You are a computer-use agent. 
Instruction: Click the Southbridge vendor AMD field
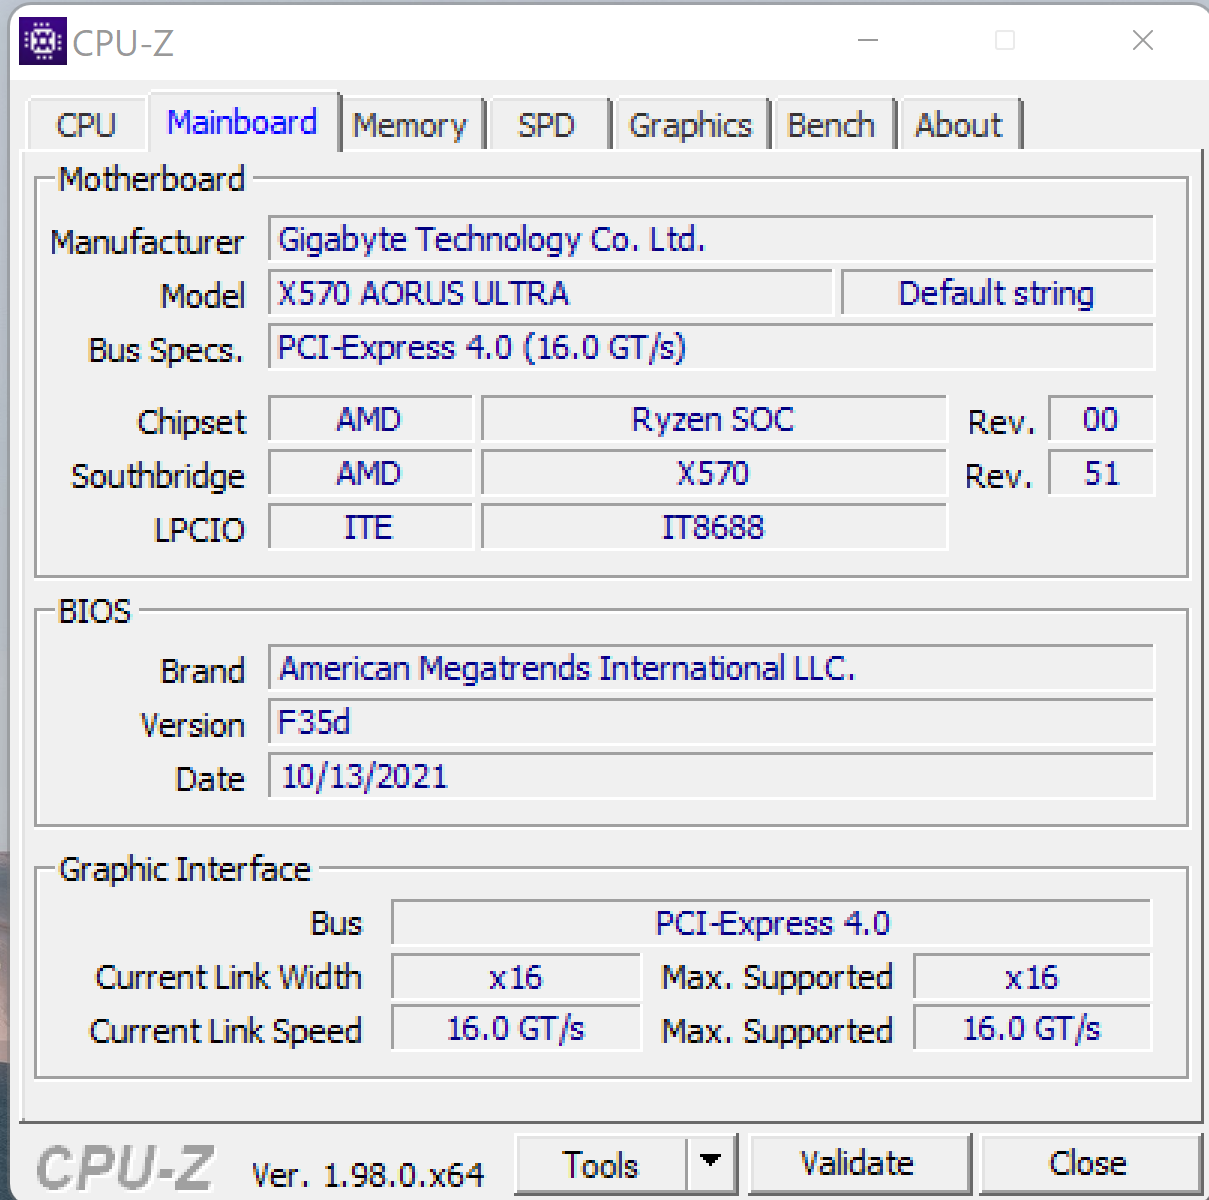[370, 473]
